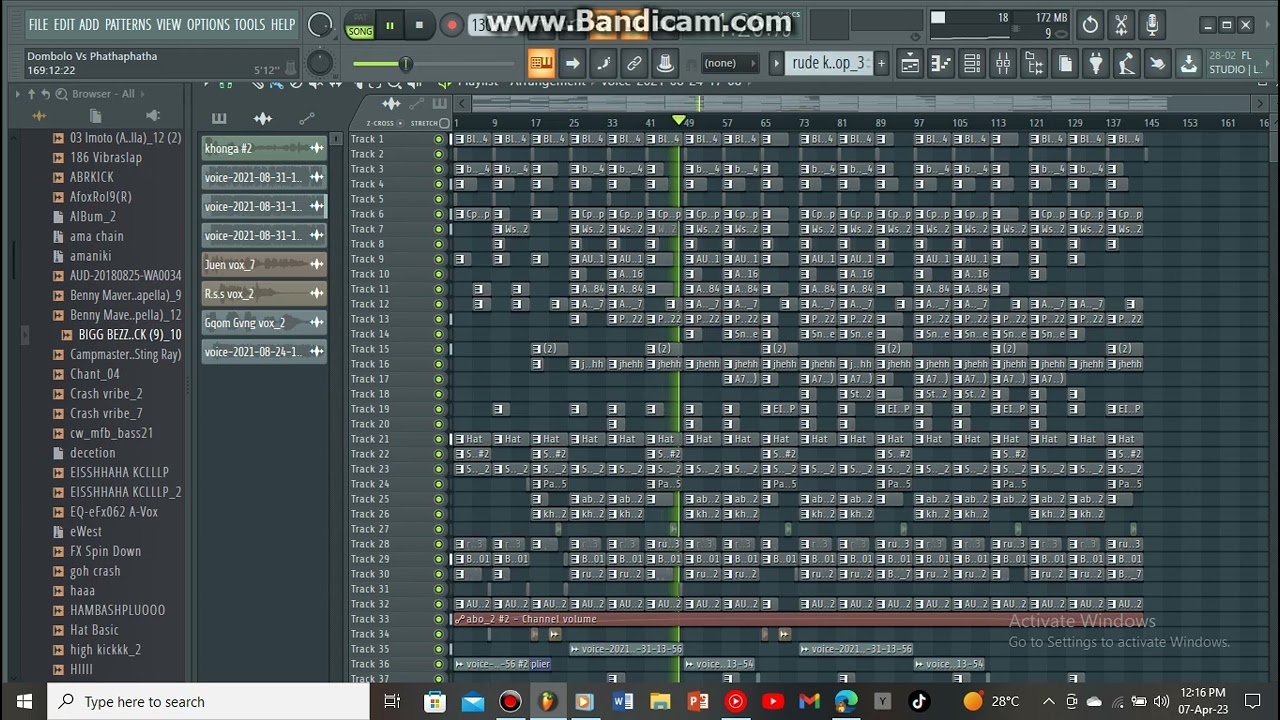
Task: Select 'Gqom Gvng vox_2' clip in picker
Action: [264, 322]
